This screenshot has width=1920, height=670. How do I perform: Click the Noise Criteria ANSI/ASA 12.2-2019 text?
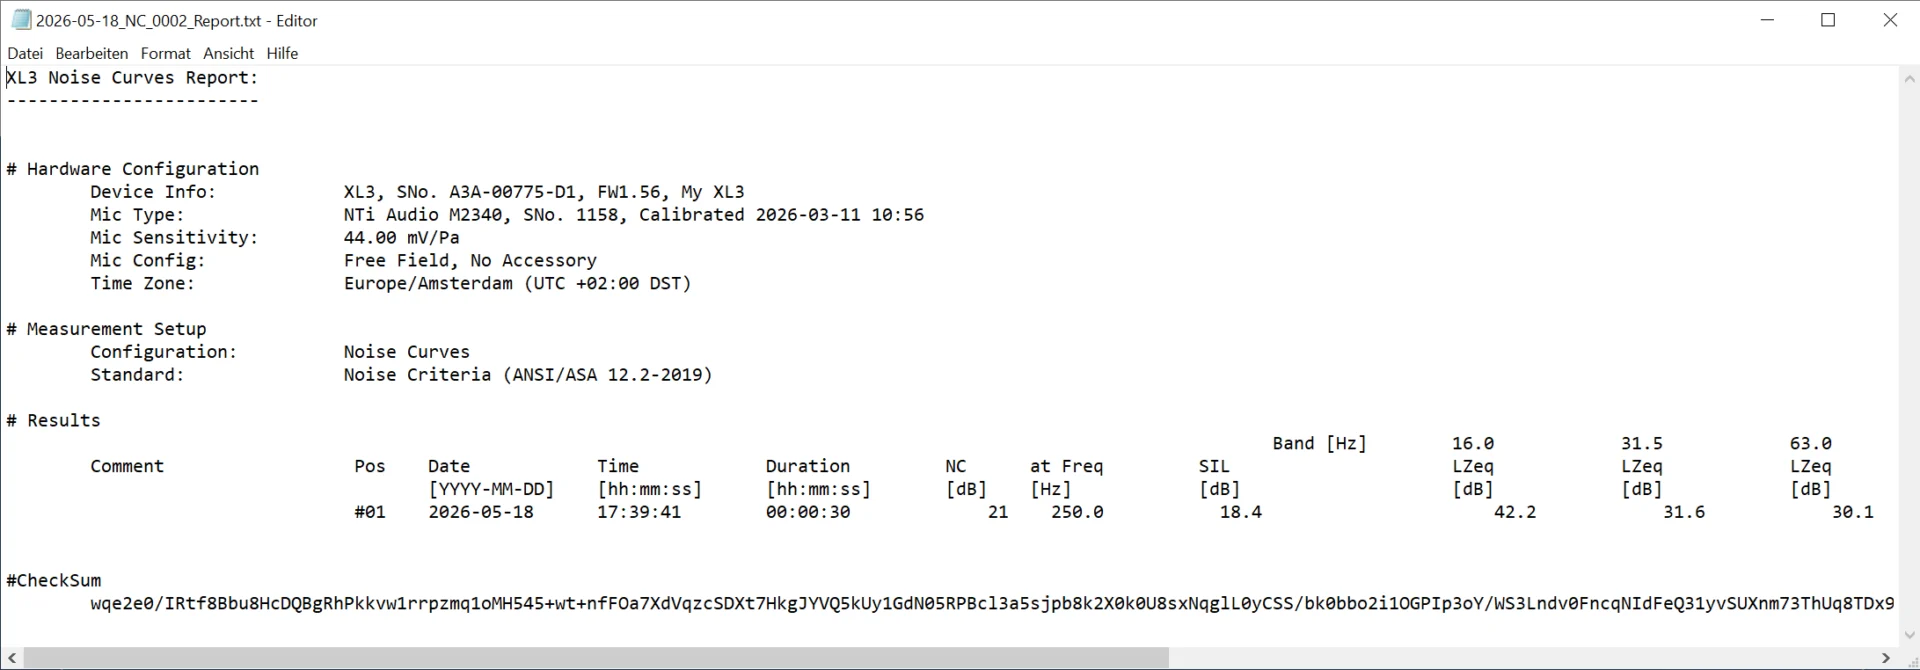tap(528, 375)
